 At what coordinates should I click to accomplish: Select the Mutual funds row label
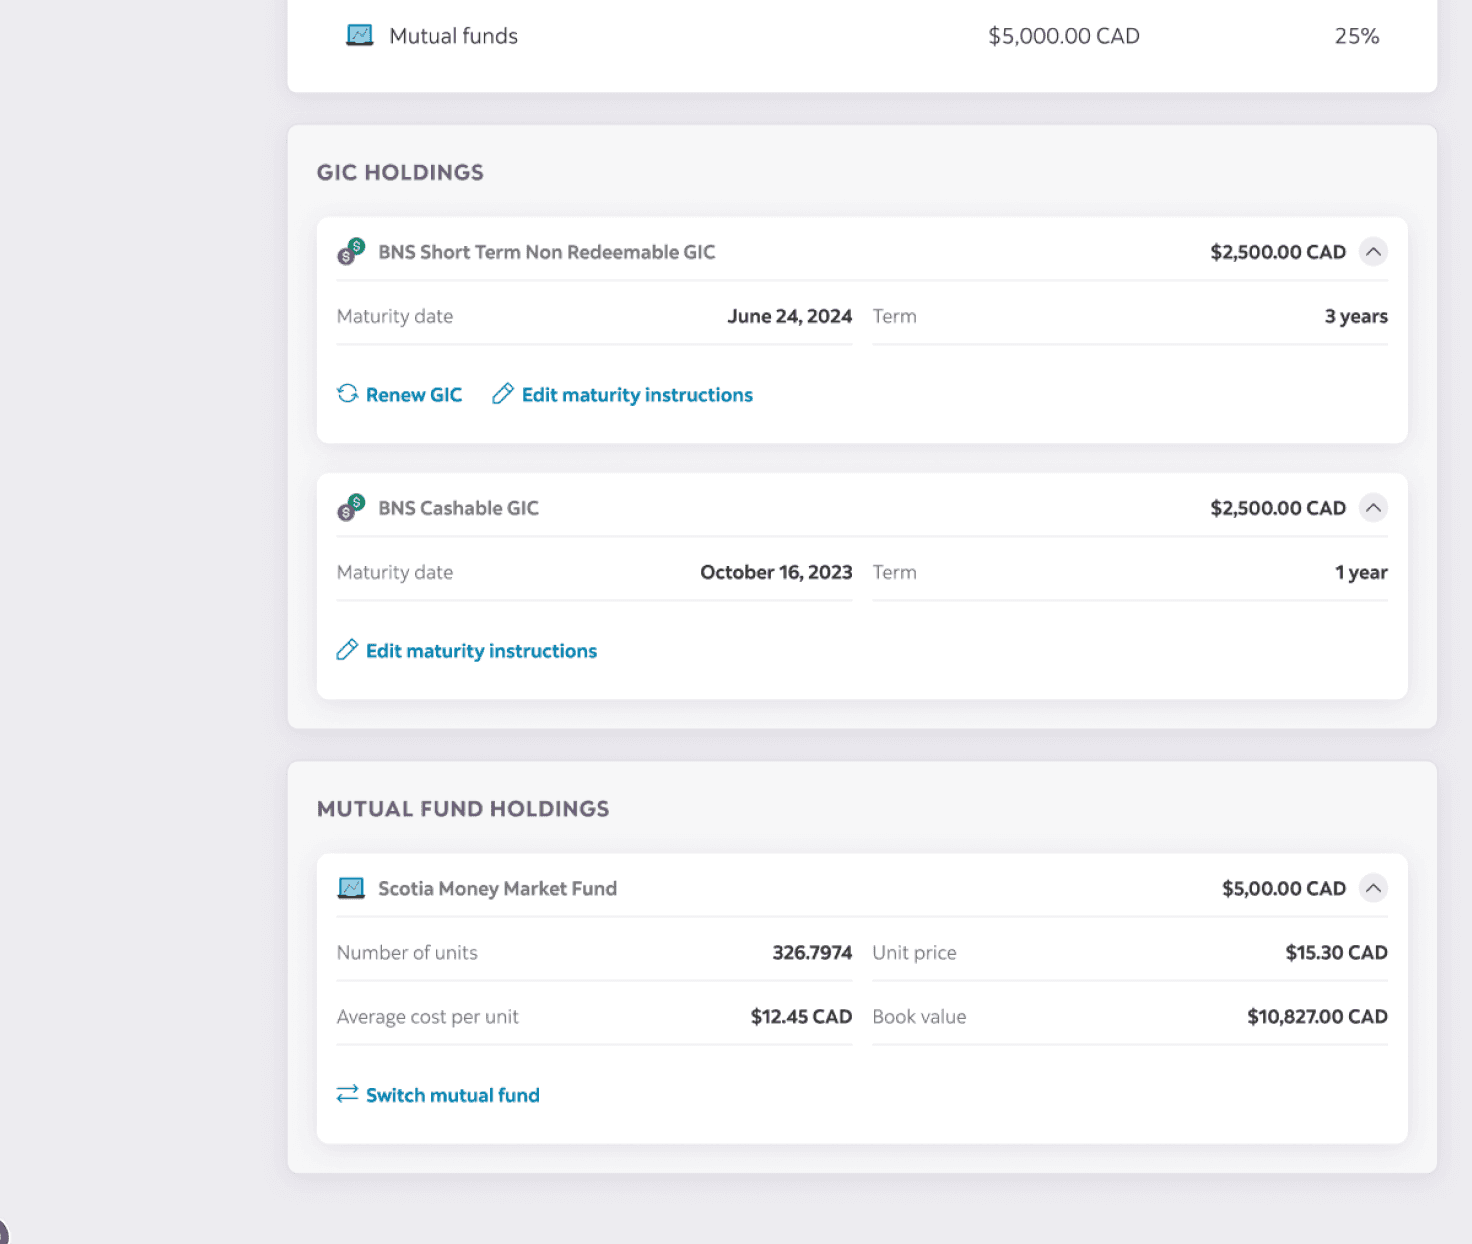[453, 36]
